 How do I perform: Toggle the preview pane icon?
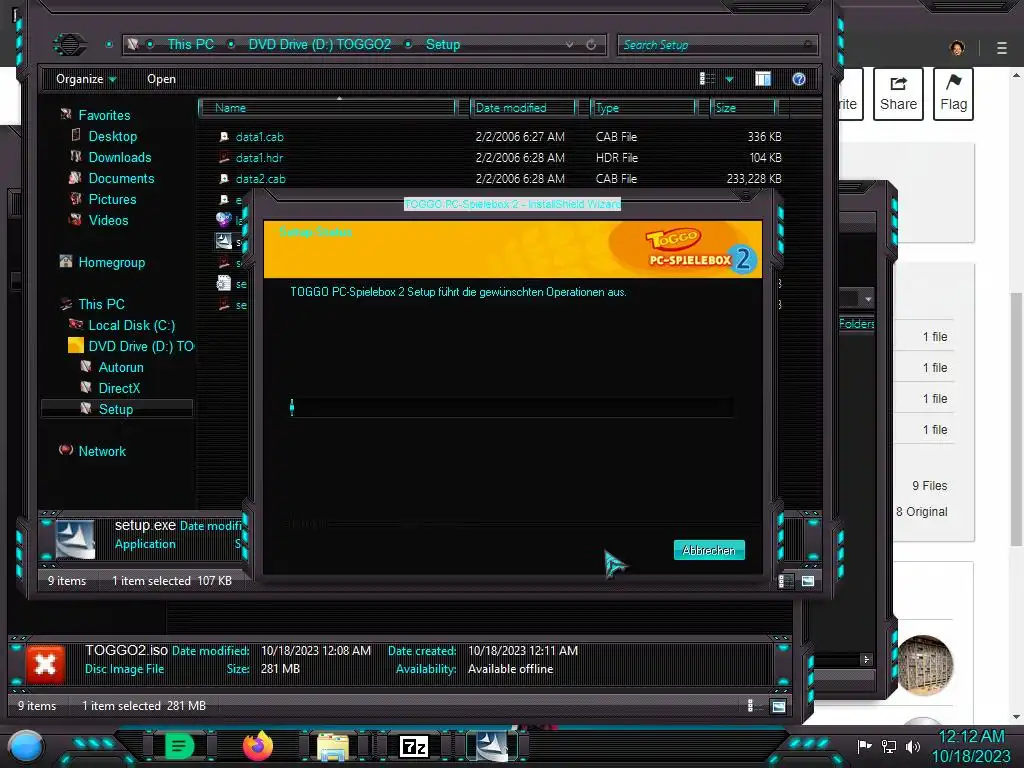click(763, 78)
